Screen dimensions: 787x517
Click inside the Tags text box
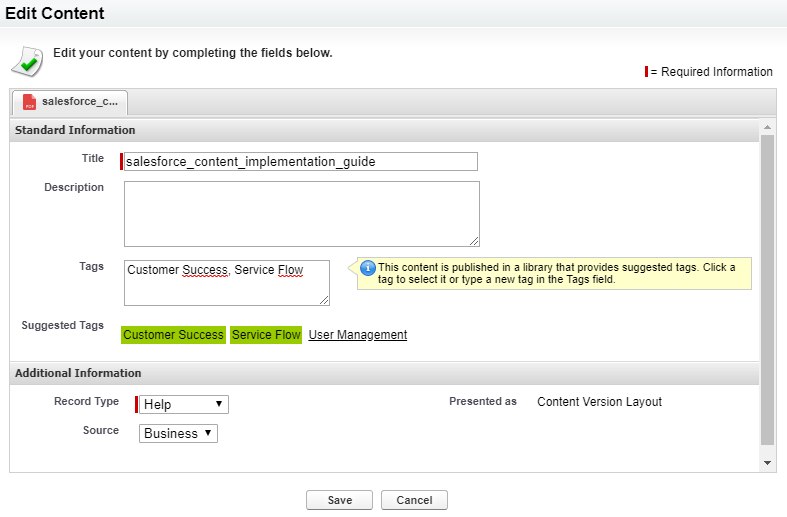(227, 283)
